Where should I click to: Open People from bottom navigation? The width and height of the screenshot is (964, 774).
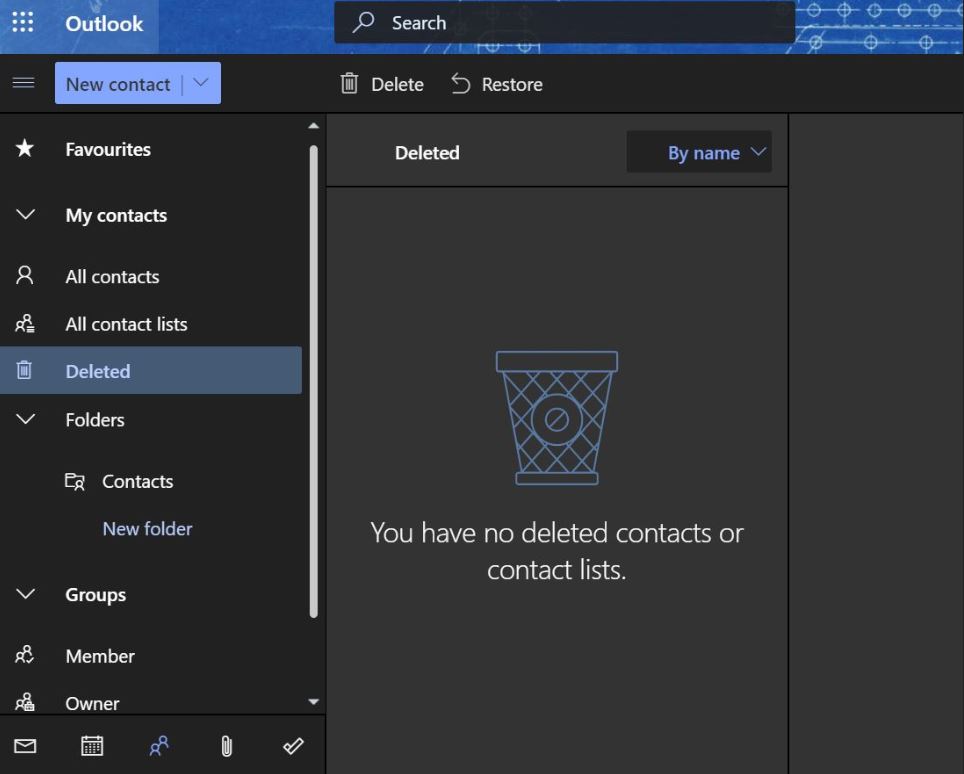click(159, 746)
